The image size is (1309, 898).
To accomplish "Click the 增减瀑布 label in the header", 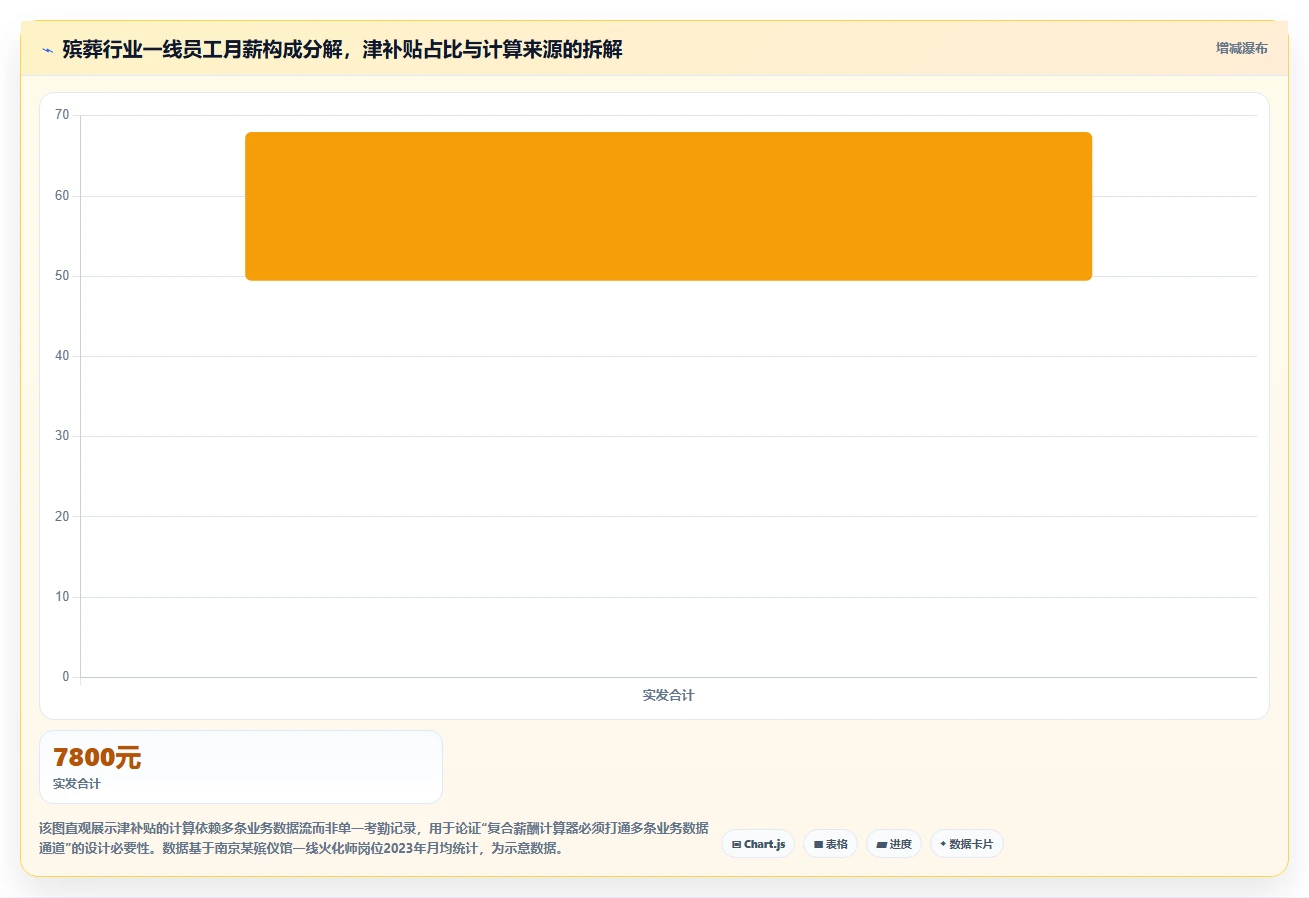I will coord(1241,48).
